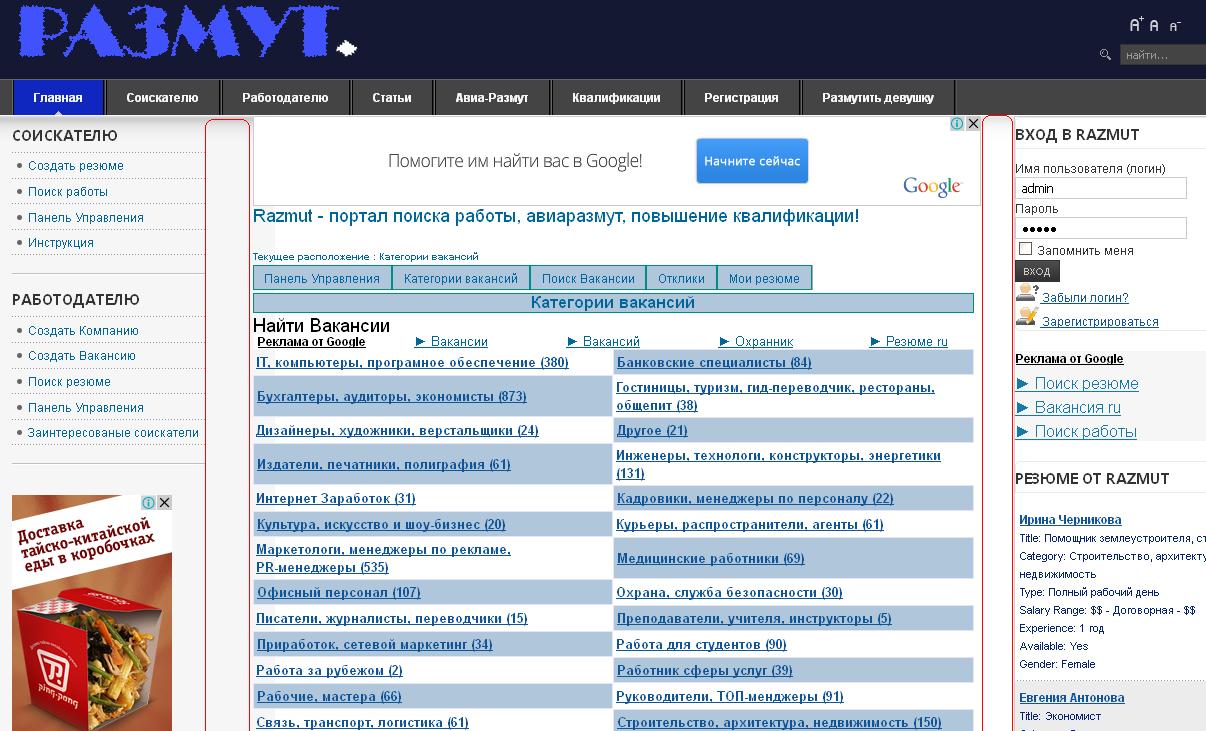Screen dimensions: 1206x731
Task: Open 'Поиск резюме' sidebar link
Action: pos(69,382)
